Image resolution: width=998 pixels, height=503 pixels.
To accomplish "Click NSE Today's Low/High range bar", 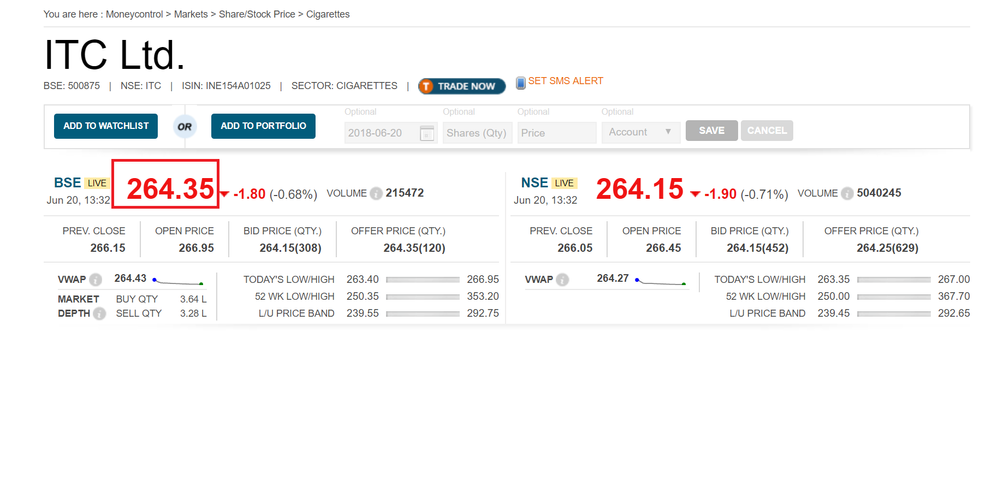I will (894, 280).
